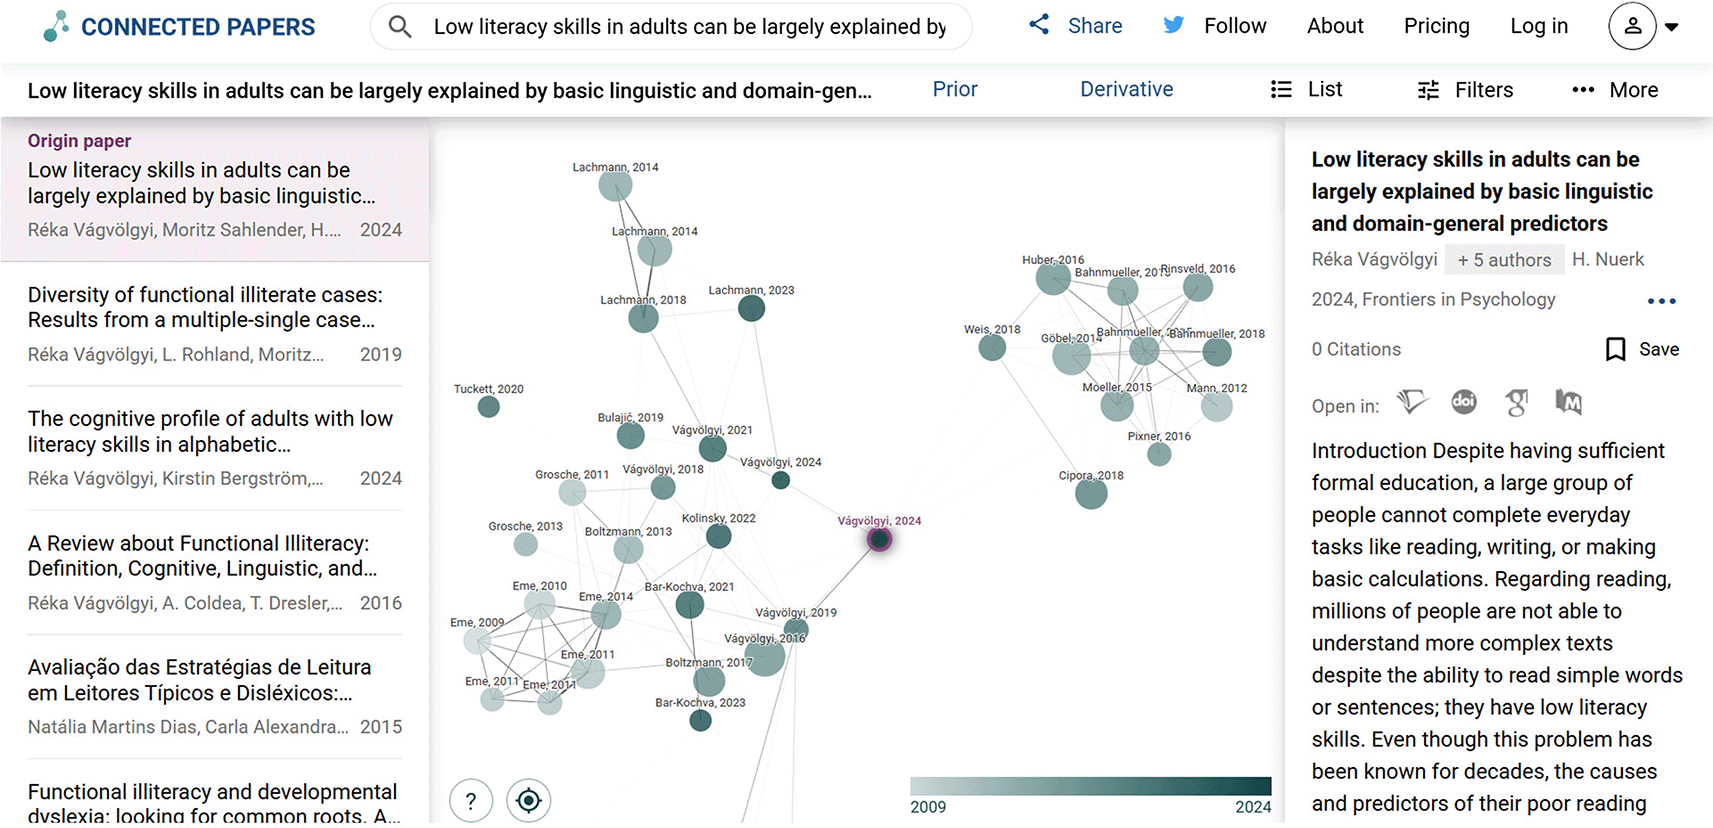The height and width of the screenshot is (828, 1713).
Task: Open the More menu in toolbar
Action: click(1615, 90)
